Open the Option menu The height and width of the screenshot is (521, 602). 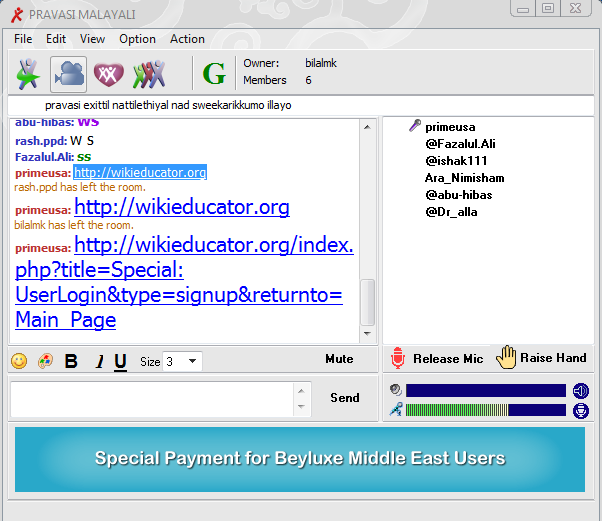(x=137, y=39)
